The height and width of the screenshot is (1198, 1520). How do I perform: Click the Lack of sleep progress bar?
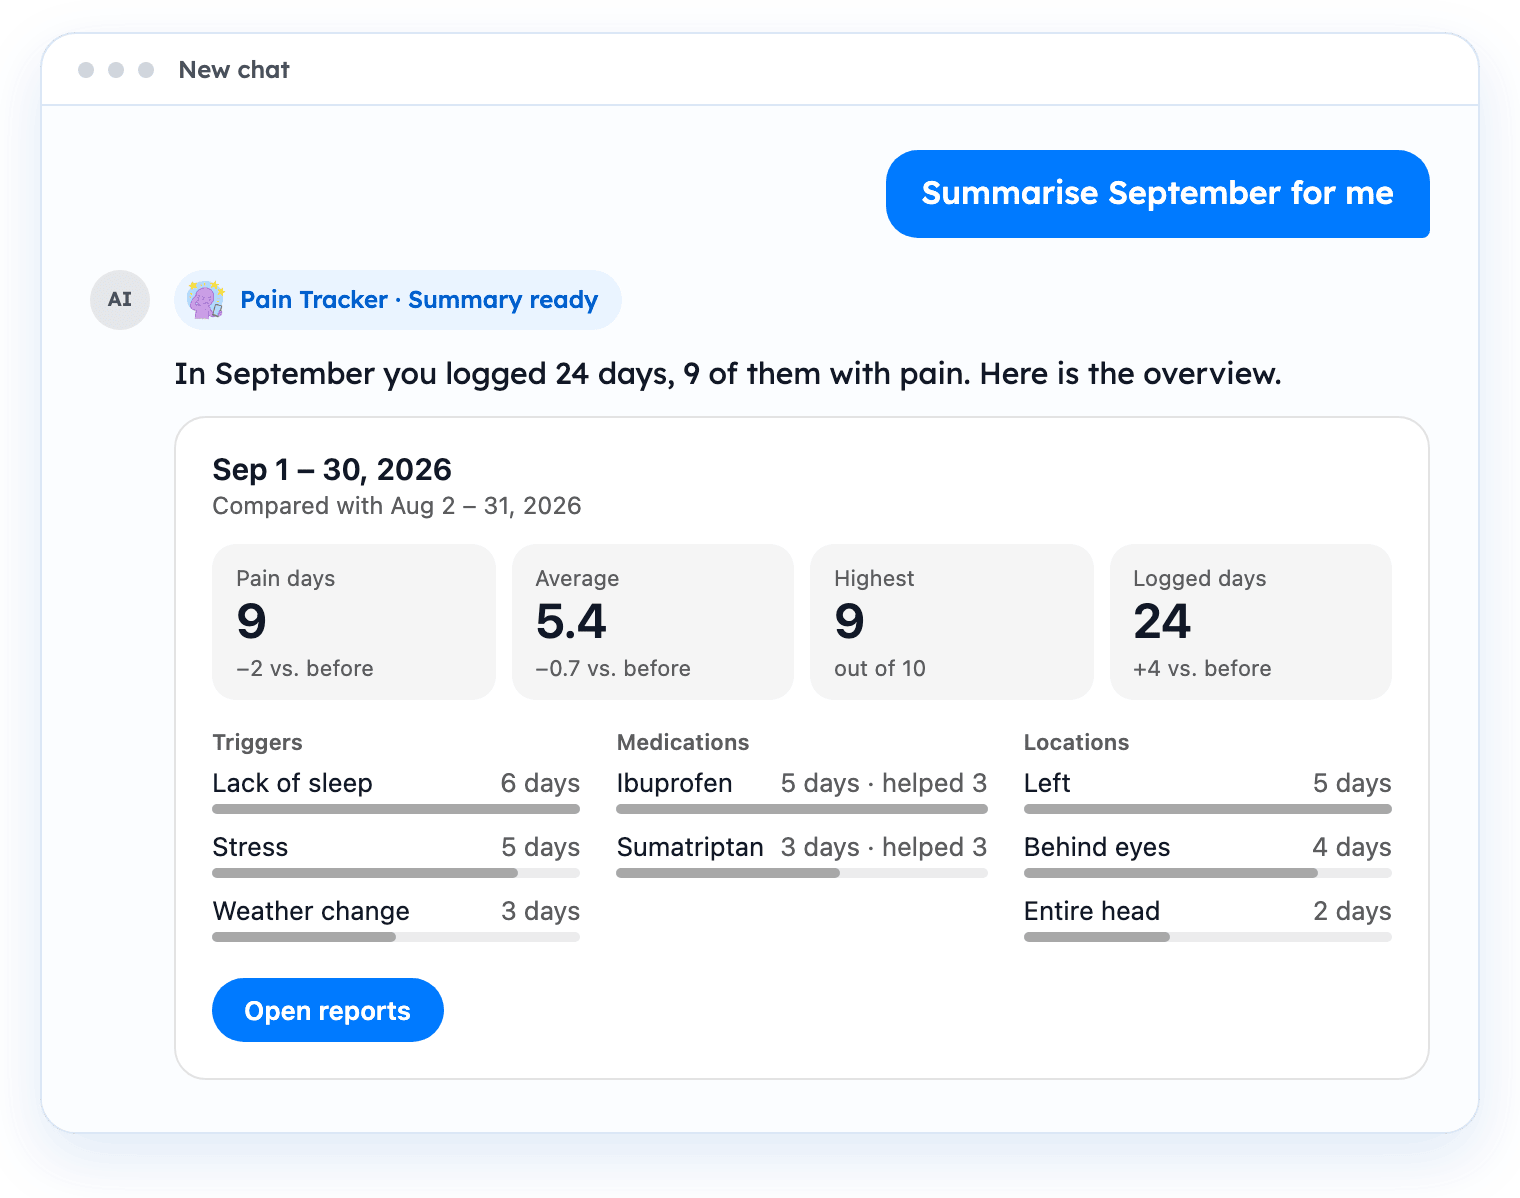click(x=396, y=809)
